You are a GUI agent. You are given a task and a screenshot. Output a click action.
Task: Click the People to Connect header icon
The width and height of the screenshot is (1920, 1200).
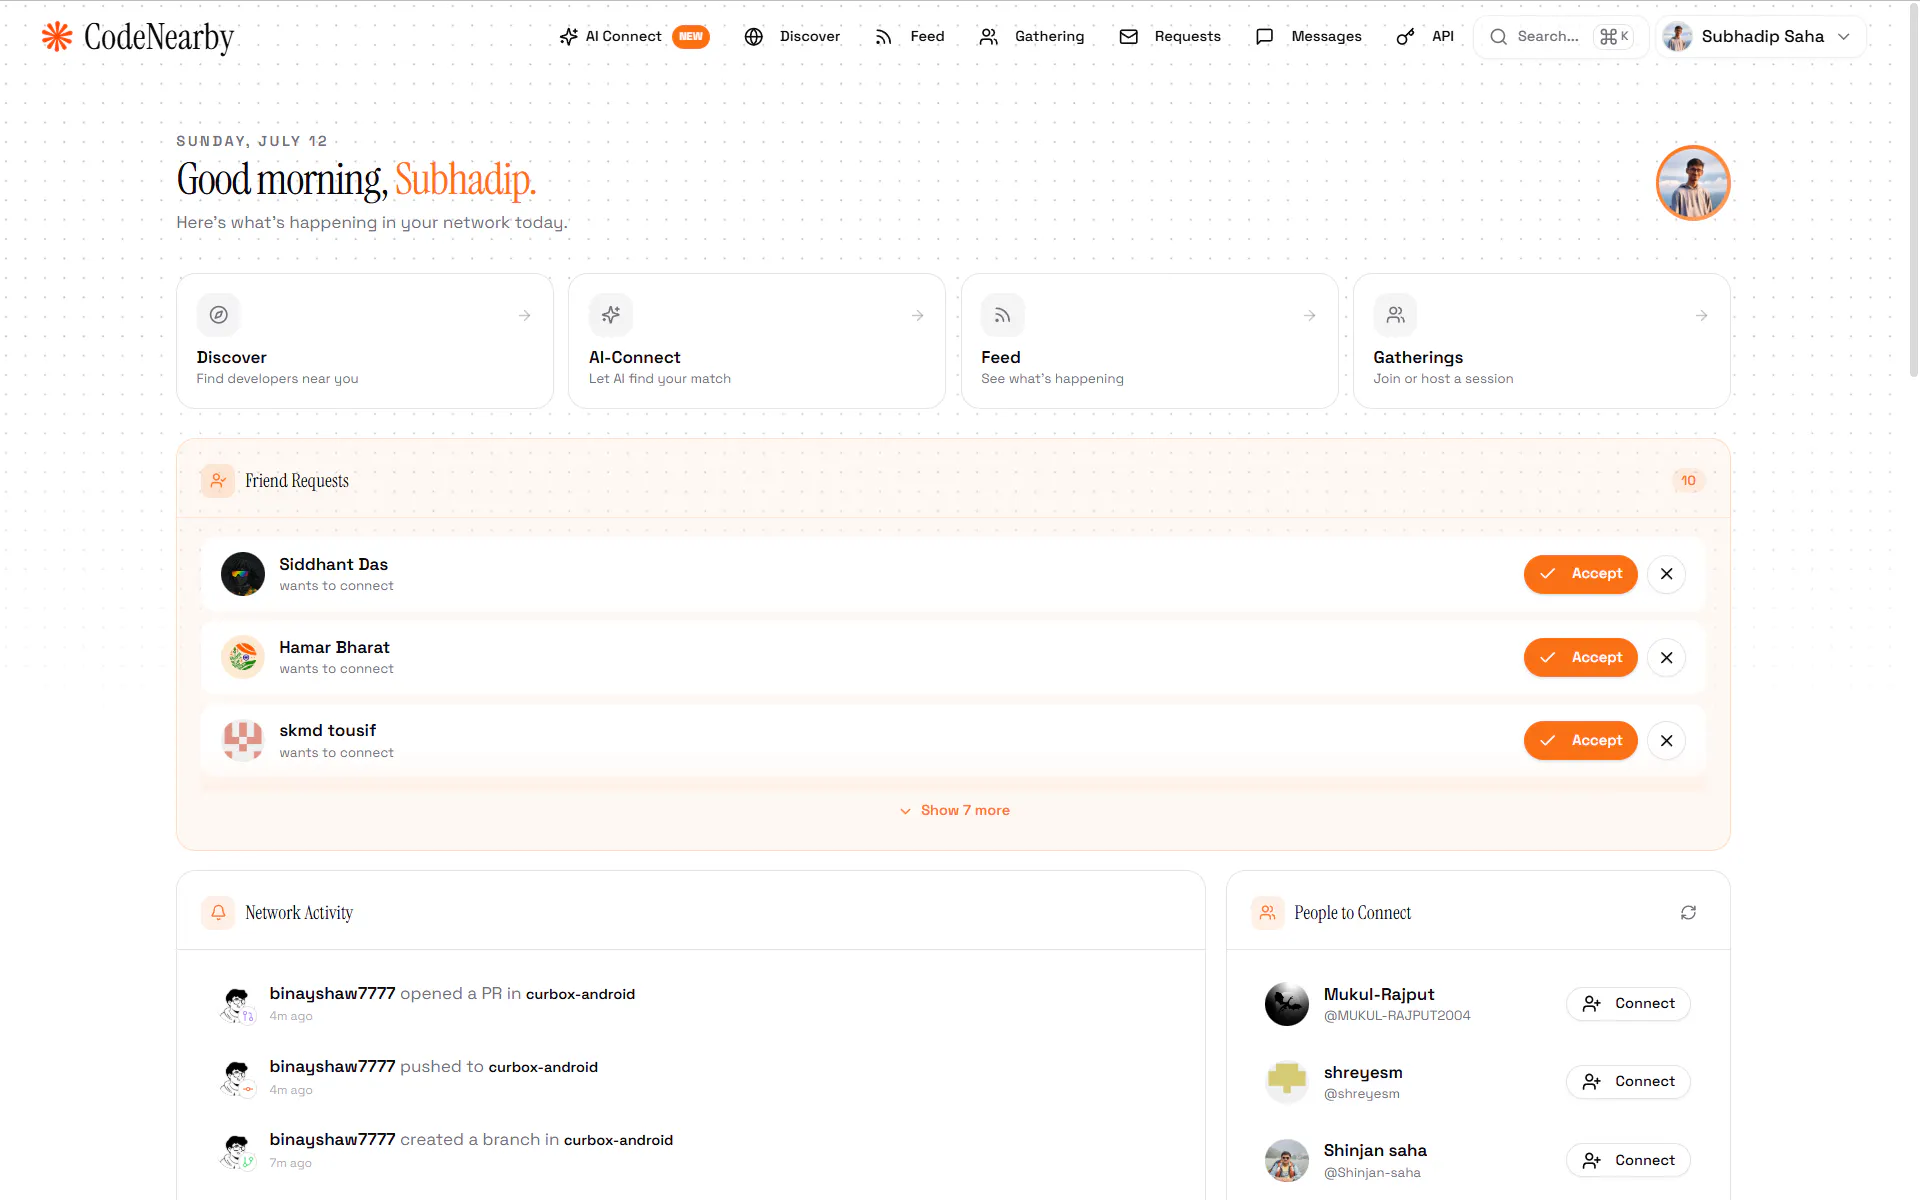(x=1267, y=913)
